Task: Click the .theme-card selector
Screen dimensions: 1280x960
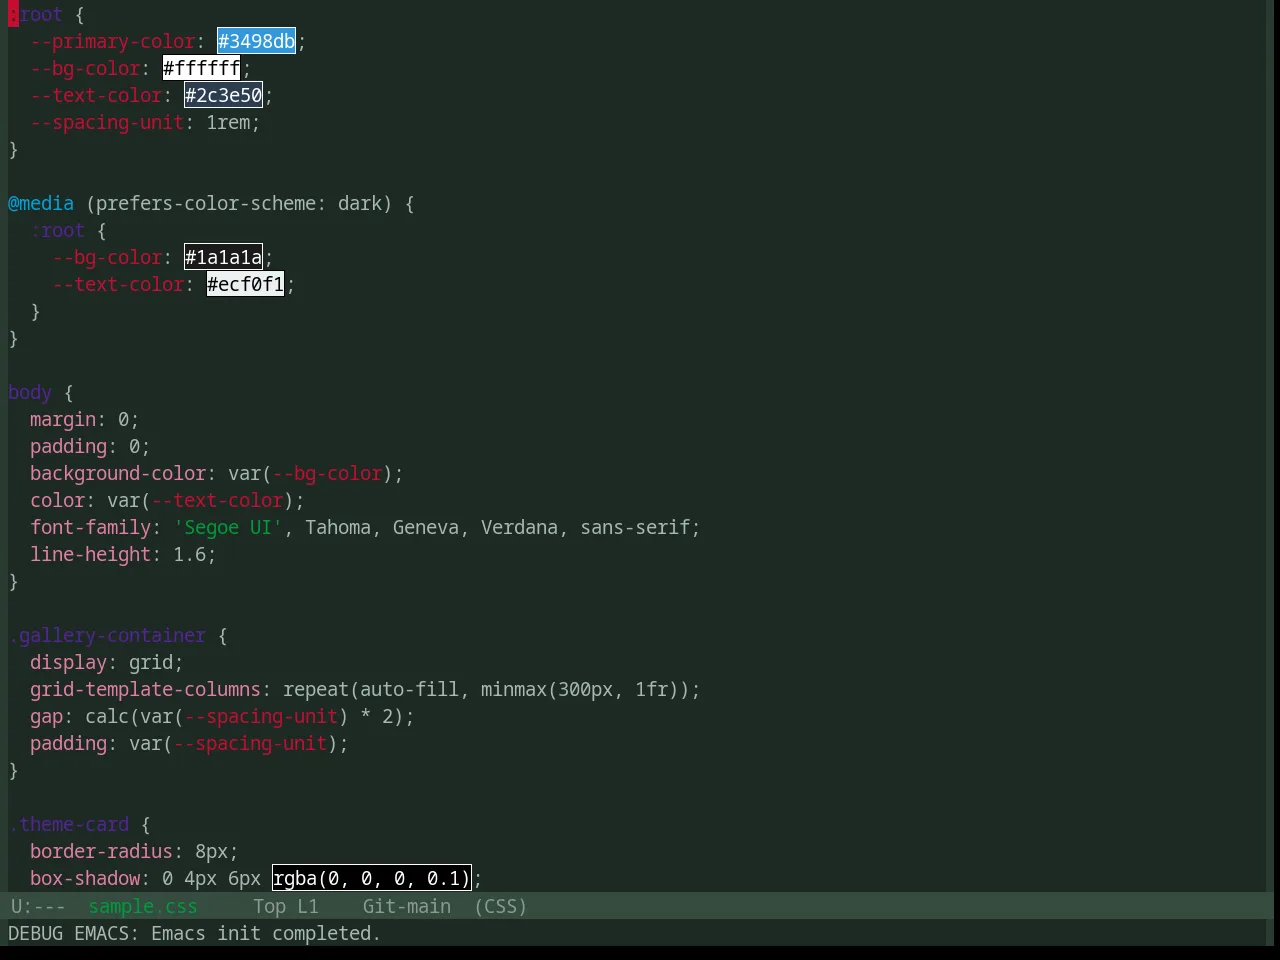Action: click(69, 824)
